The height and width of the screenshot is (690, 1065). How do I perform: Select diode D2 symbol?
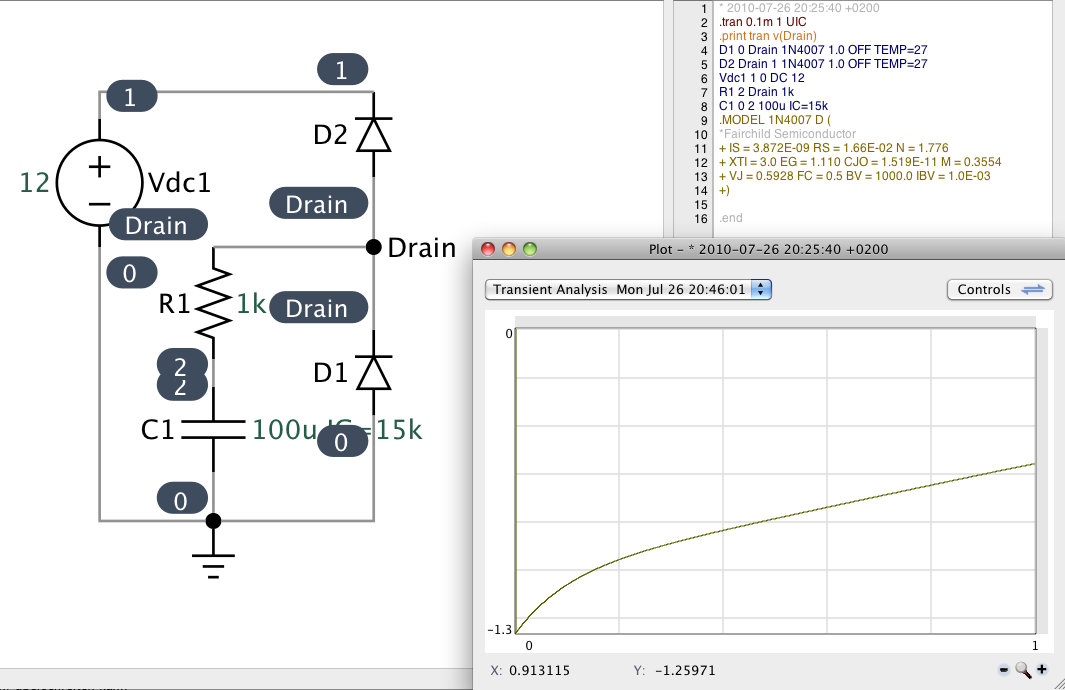(x=374, y=134)
